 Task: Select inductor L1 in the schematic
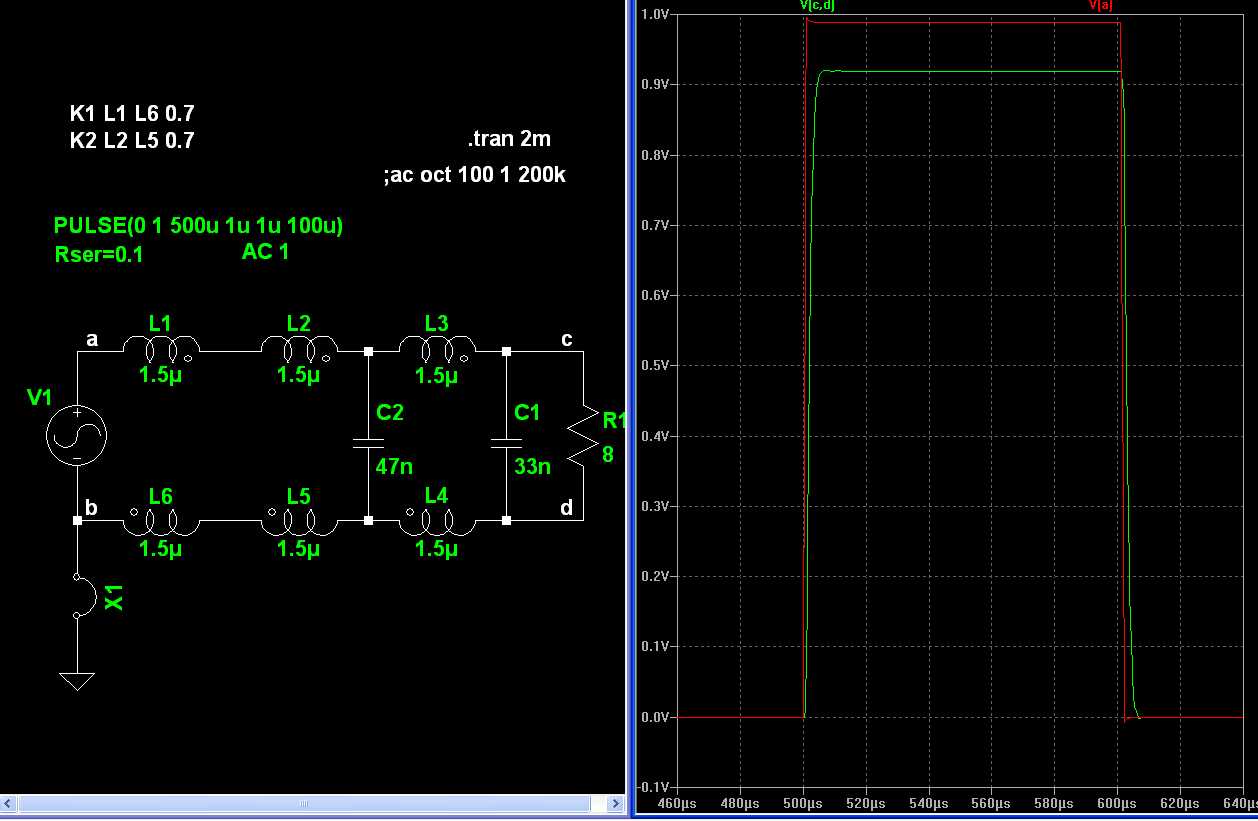coord(160,349)
